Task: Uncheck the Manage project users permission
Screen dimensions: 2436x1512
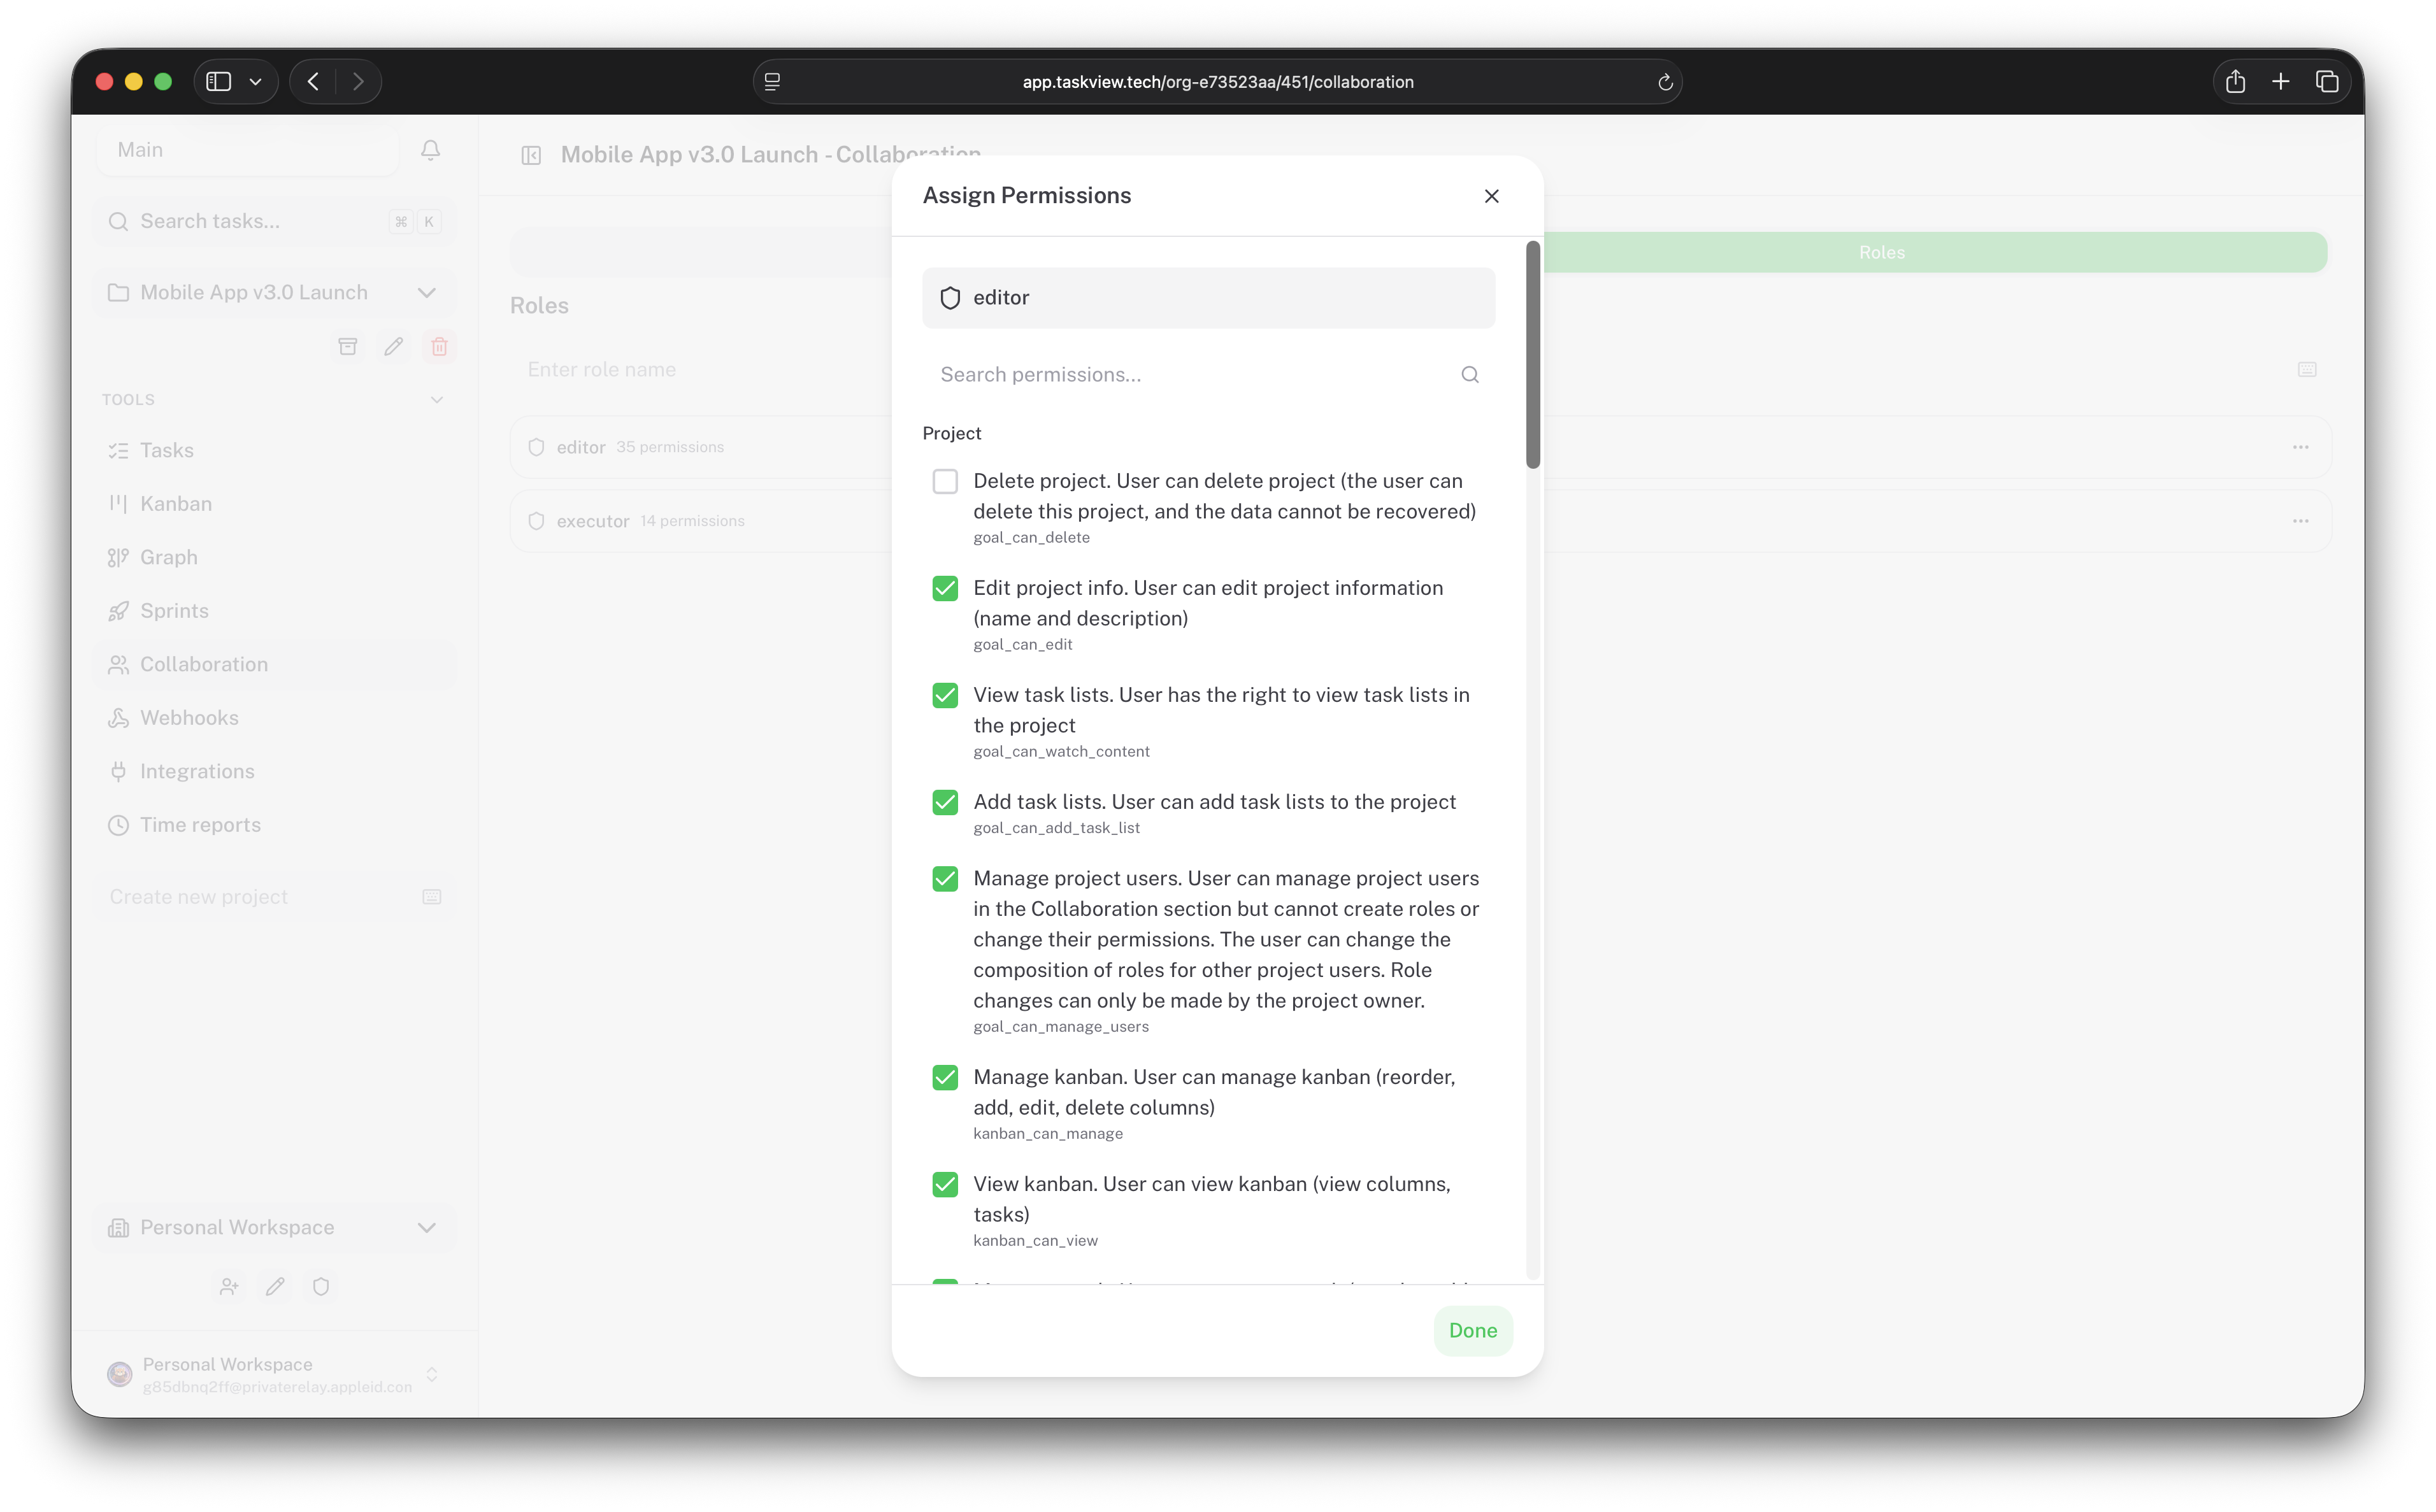Action: [x=945, y=878]
